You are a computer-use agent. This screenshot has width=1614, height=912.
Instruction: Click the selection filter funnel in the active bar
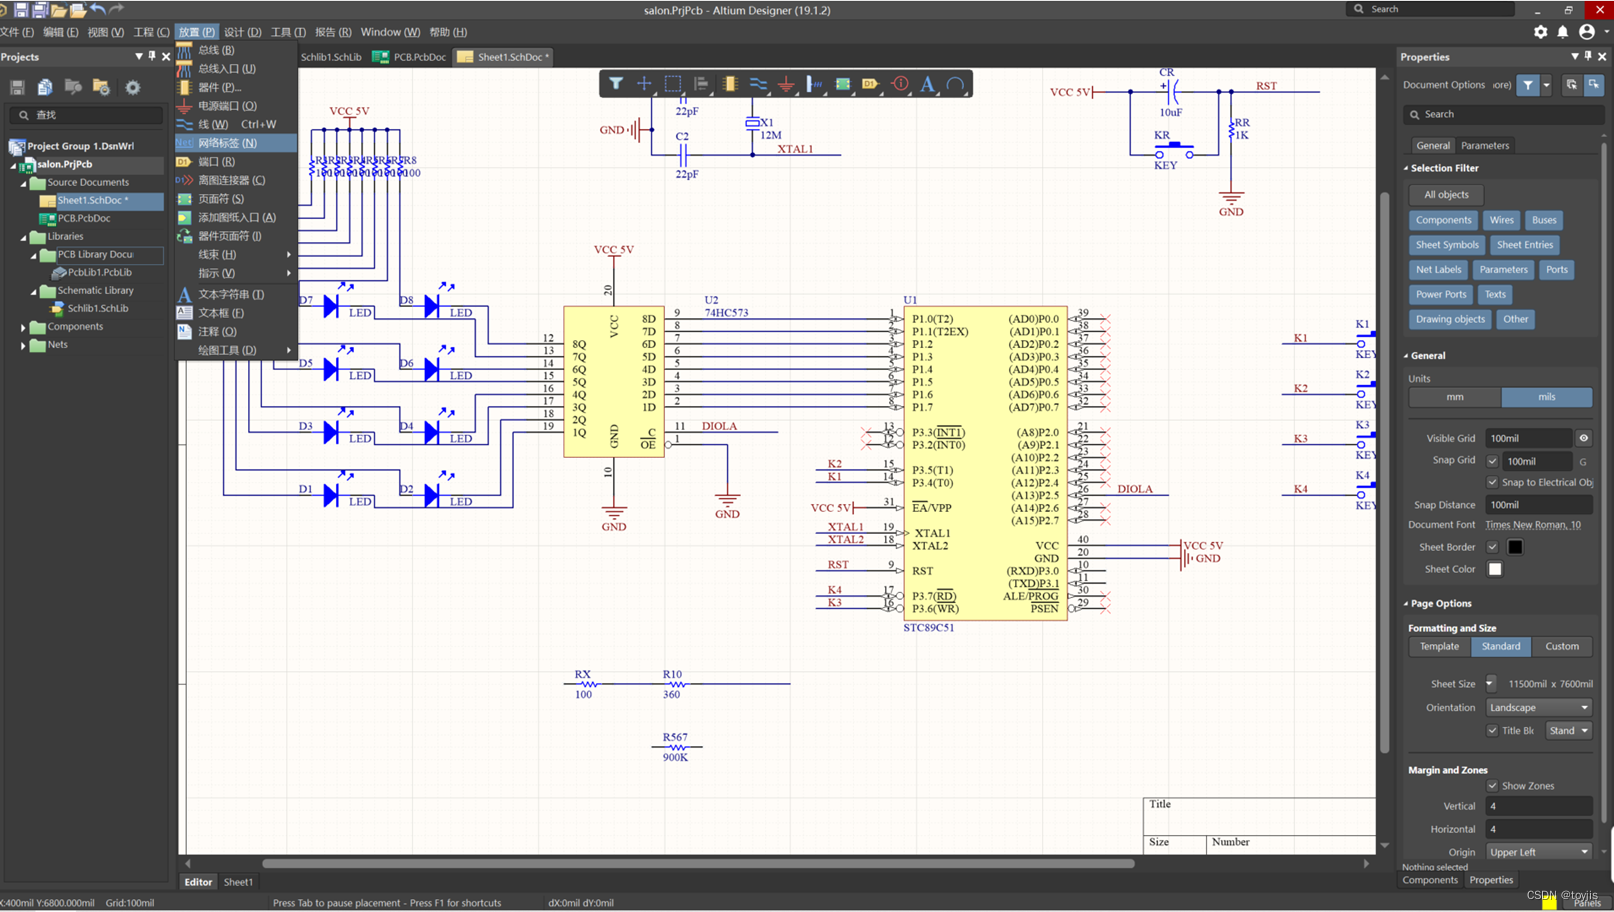point(616,84)
